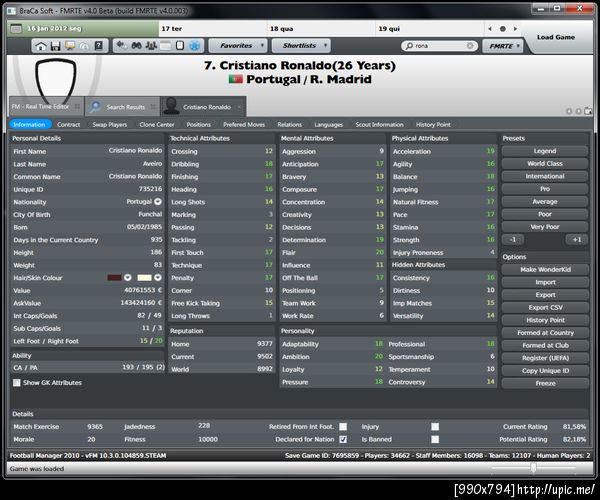Switch to FM - Real Time Editor tab
Viewport: 600px width, 500px height.
coord(45,106)
